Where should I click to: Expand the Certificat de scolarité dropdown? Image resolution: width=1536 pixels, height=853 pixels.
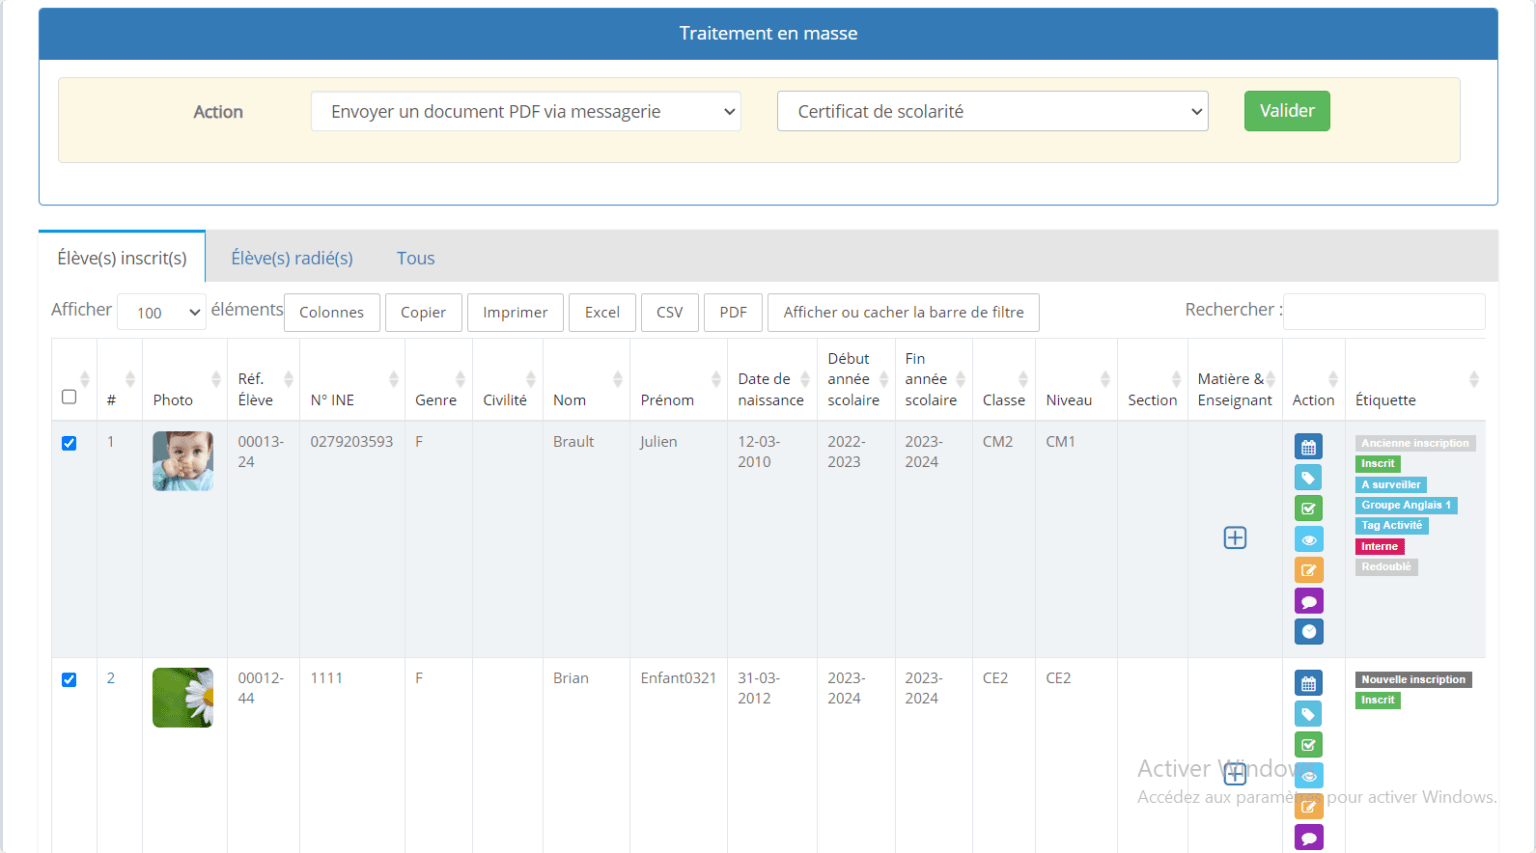(x=992, y=111)
